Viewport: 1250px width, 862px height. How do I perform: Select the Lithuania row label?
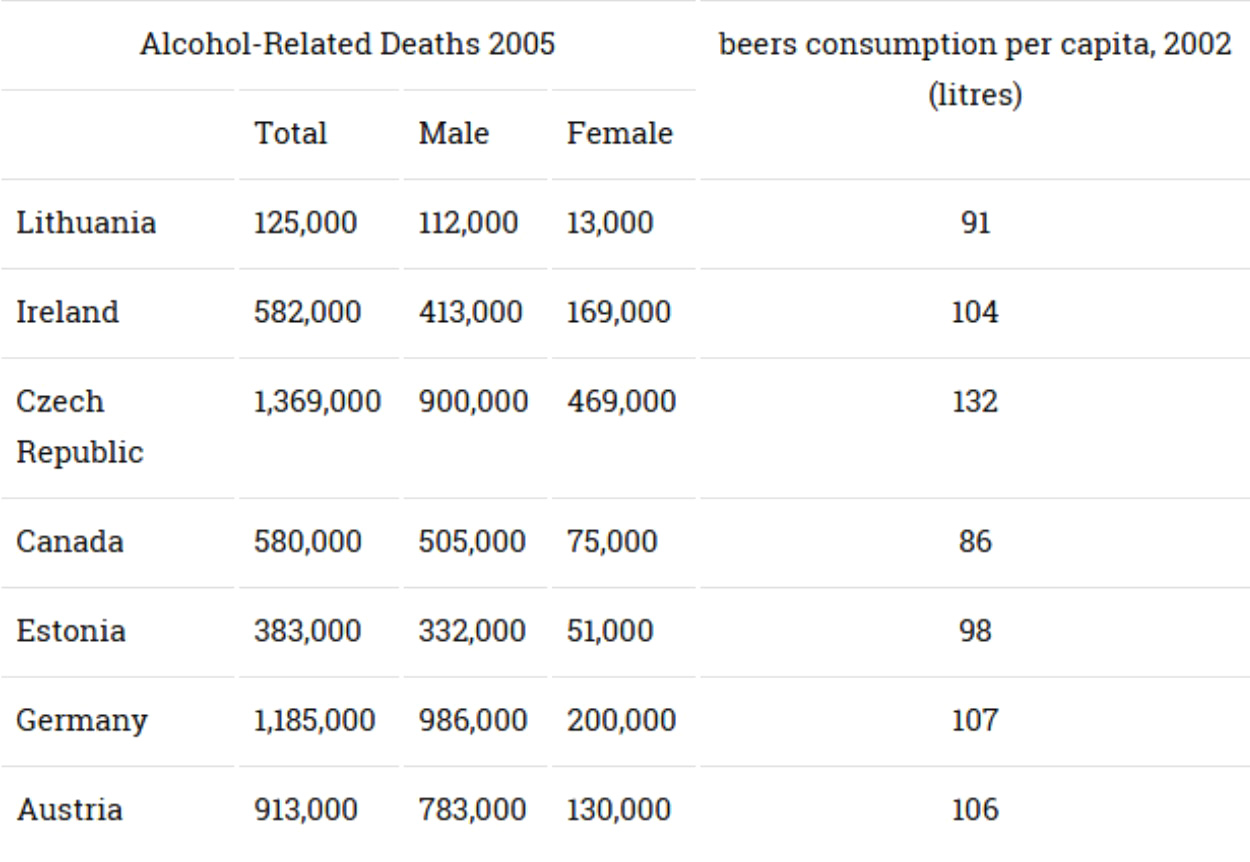point(85,222)
